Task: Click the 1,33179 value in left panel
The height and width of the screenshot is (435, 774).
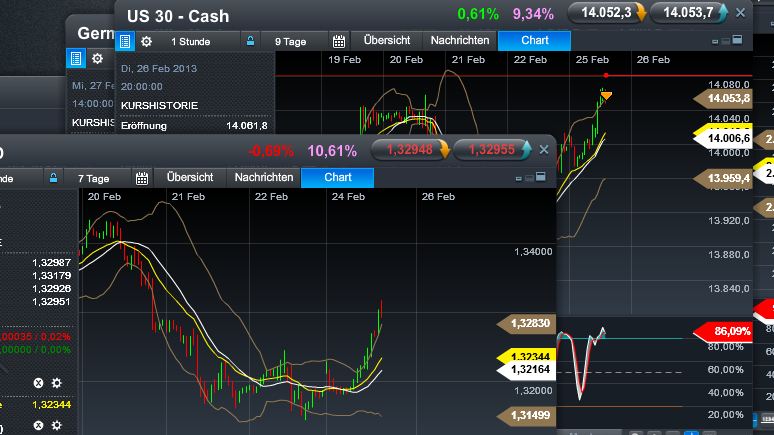Action: [x=51, y=276]
